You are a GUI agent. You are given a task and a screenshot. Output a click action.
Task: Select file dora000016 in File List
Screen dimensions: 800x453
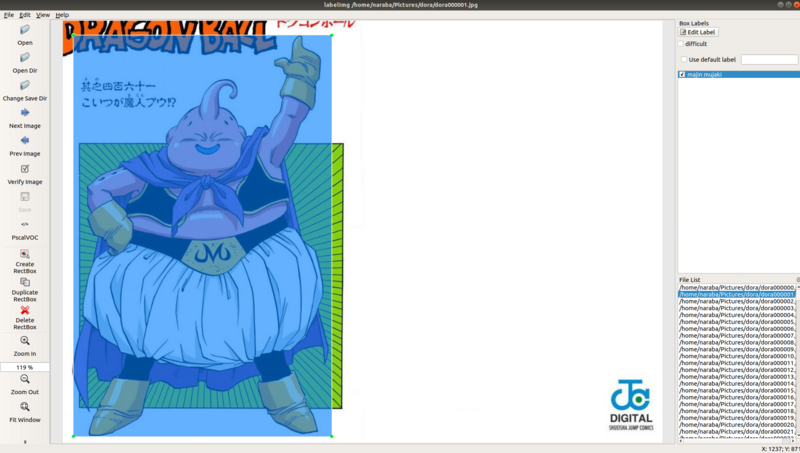pos(737,397)
